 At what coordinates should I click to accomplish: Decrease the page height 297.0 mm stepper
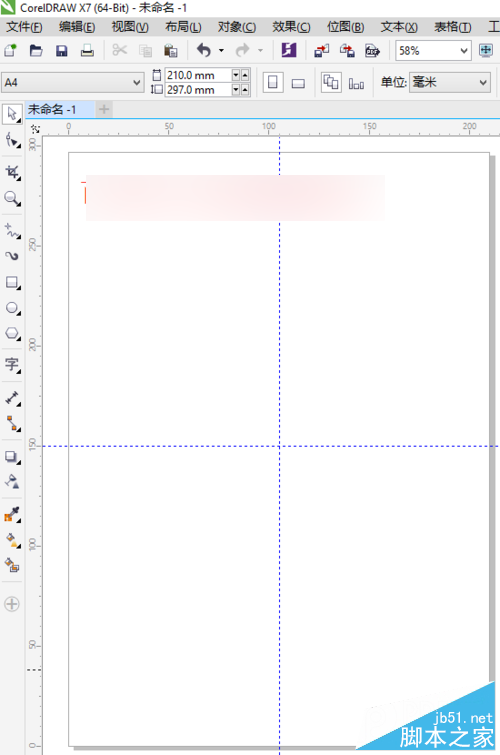click(236, 90)
